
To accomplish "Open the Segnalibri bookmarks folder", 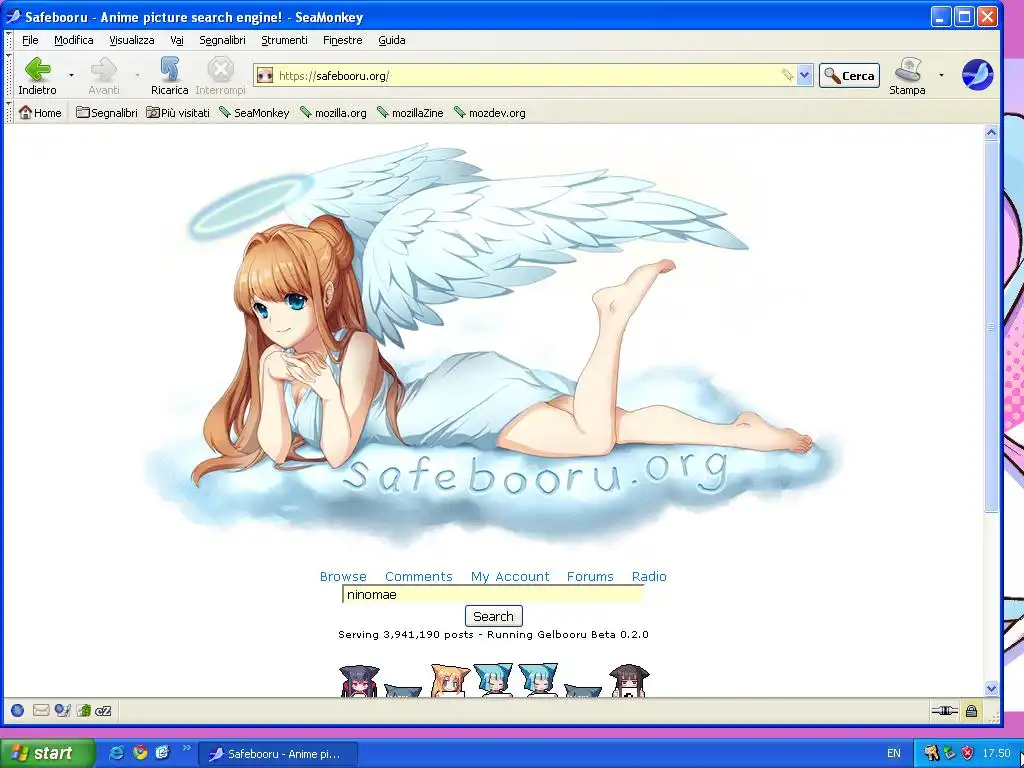I will pos(106,112).
